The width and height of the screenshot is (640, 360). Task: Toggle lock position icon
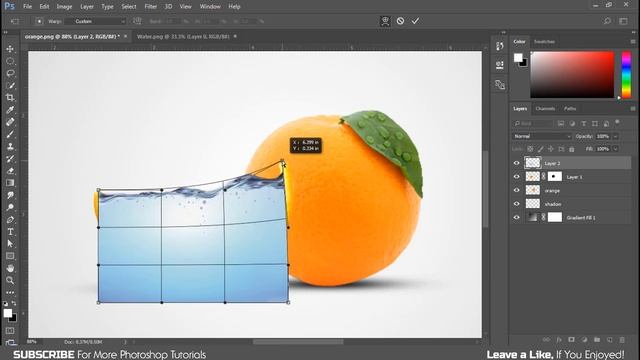[551, 149]
